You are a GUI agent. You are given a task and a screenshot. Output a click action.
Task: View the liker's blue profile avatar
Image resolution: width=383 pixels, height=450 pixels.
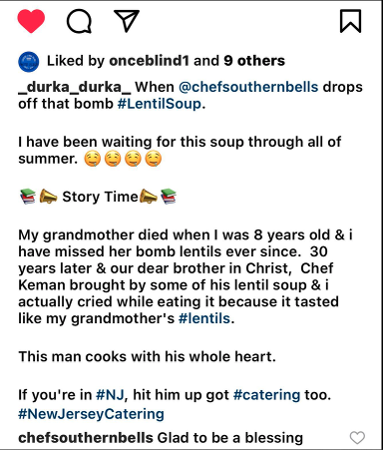point(28,62)
